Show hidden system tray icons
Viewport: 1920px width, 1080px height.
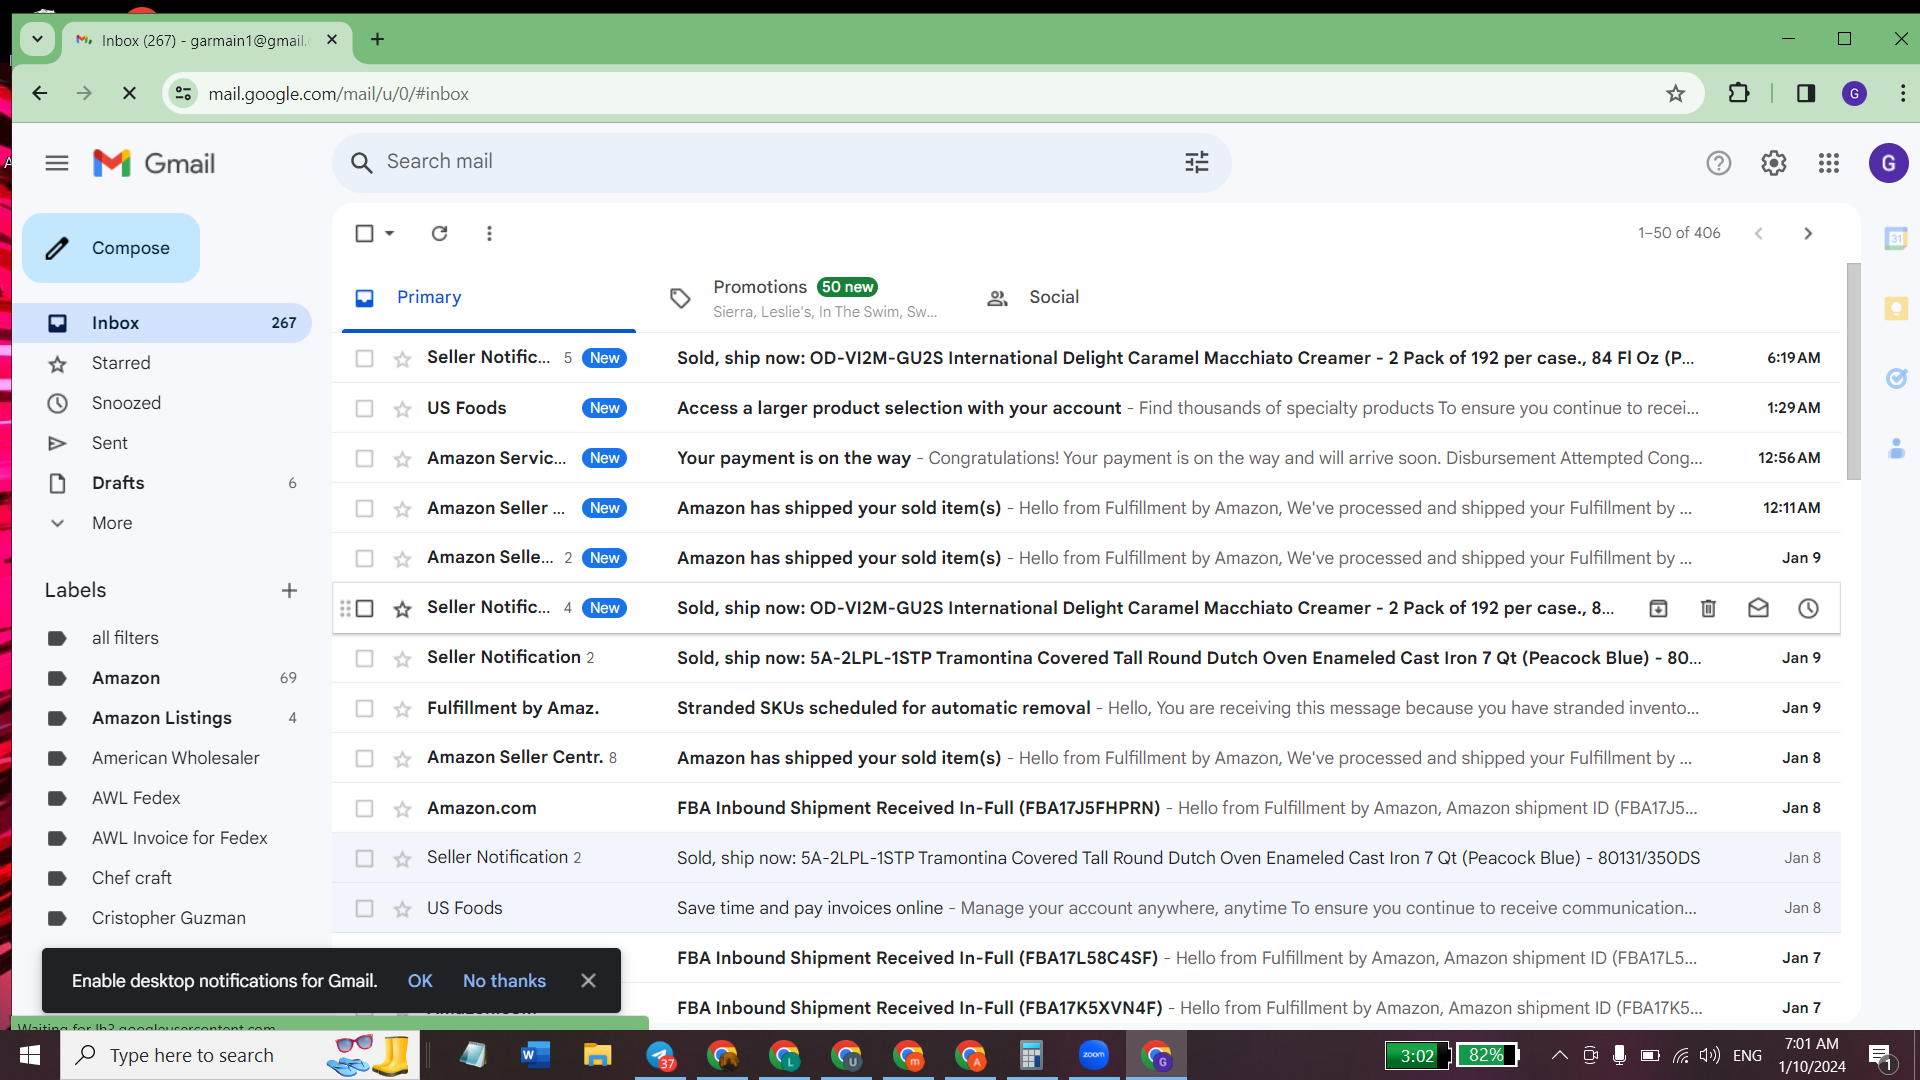coord(1560,1055)
